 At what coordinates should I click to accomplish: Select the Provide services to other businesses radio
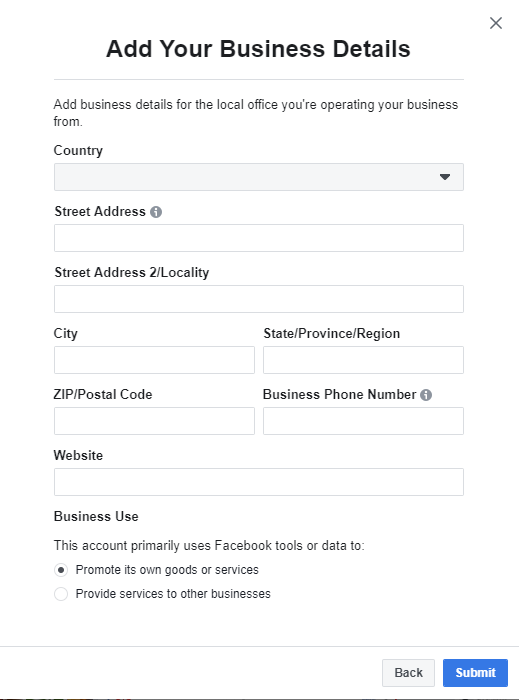coord(61,594)
